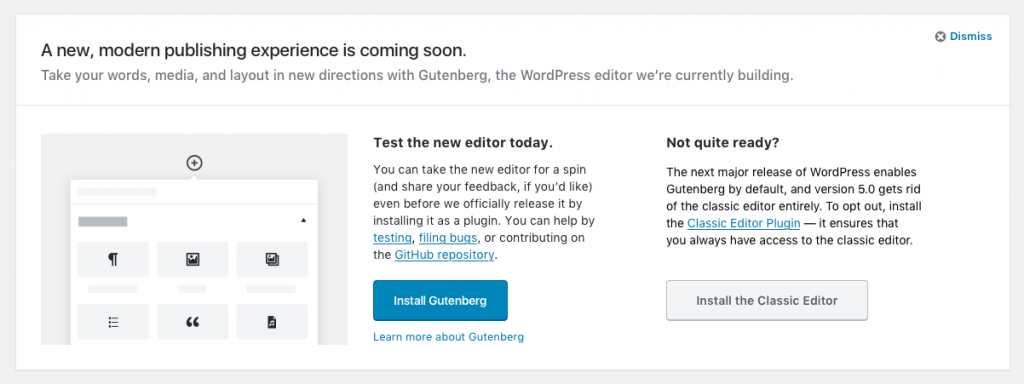Click the plus add-block icon
The width and height of the screenshot is (1024, 384).
pos(194,163)
